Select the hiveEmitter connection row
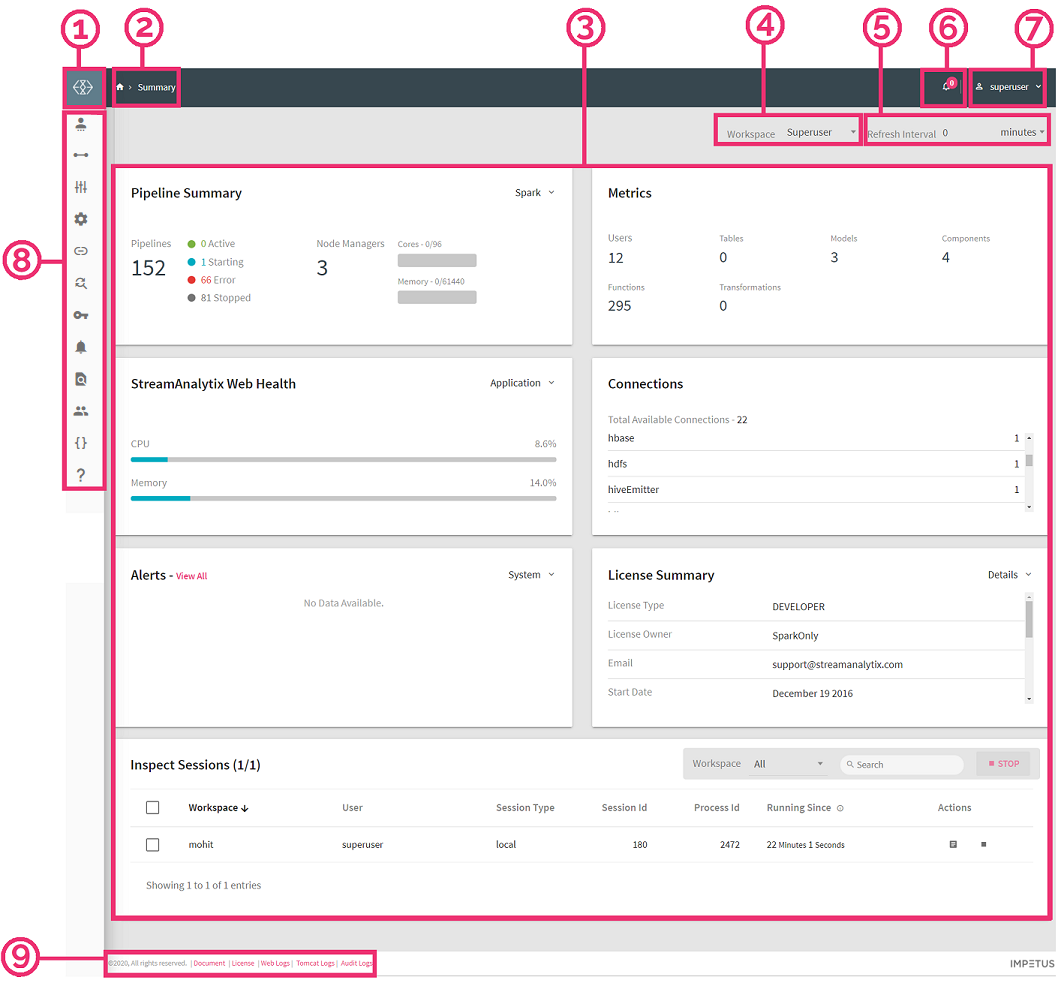 pyautogui.click(x=814, y=490)
